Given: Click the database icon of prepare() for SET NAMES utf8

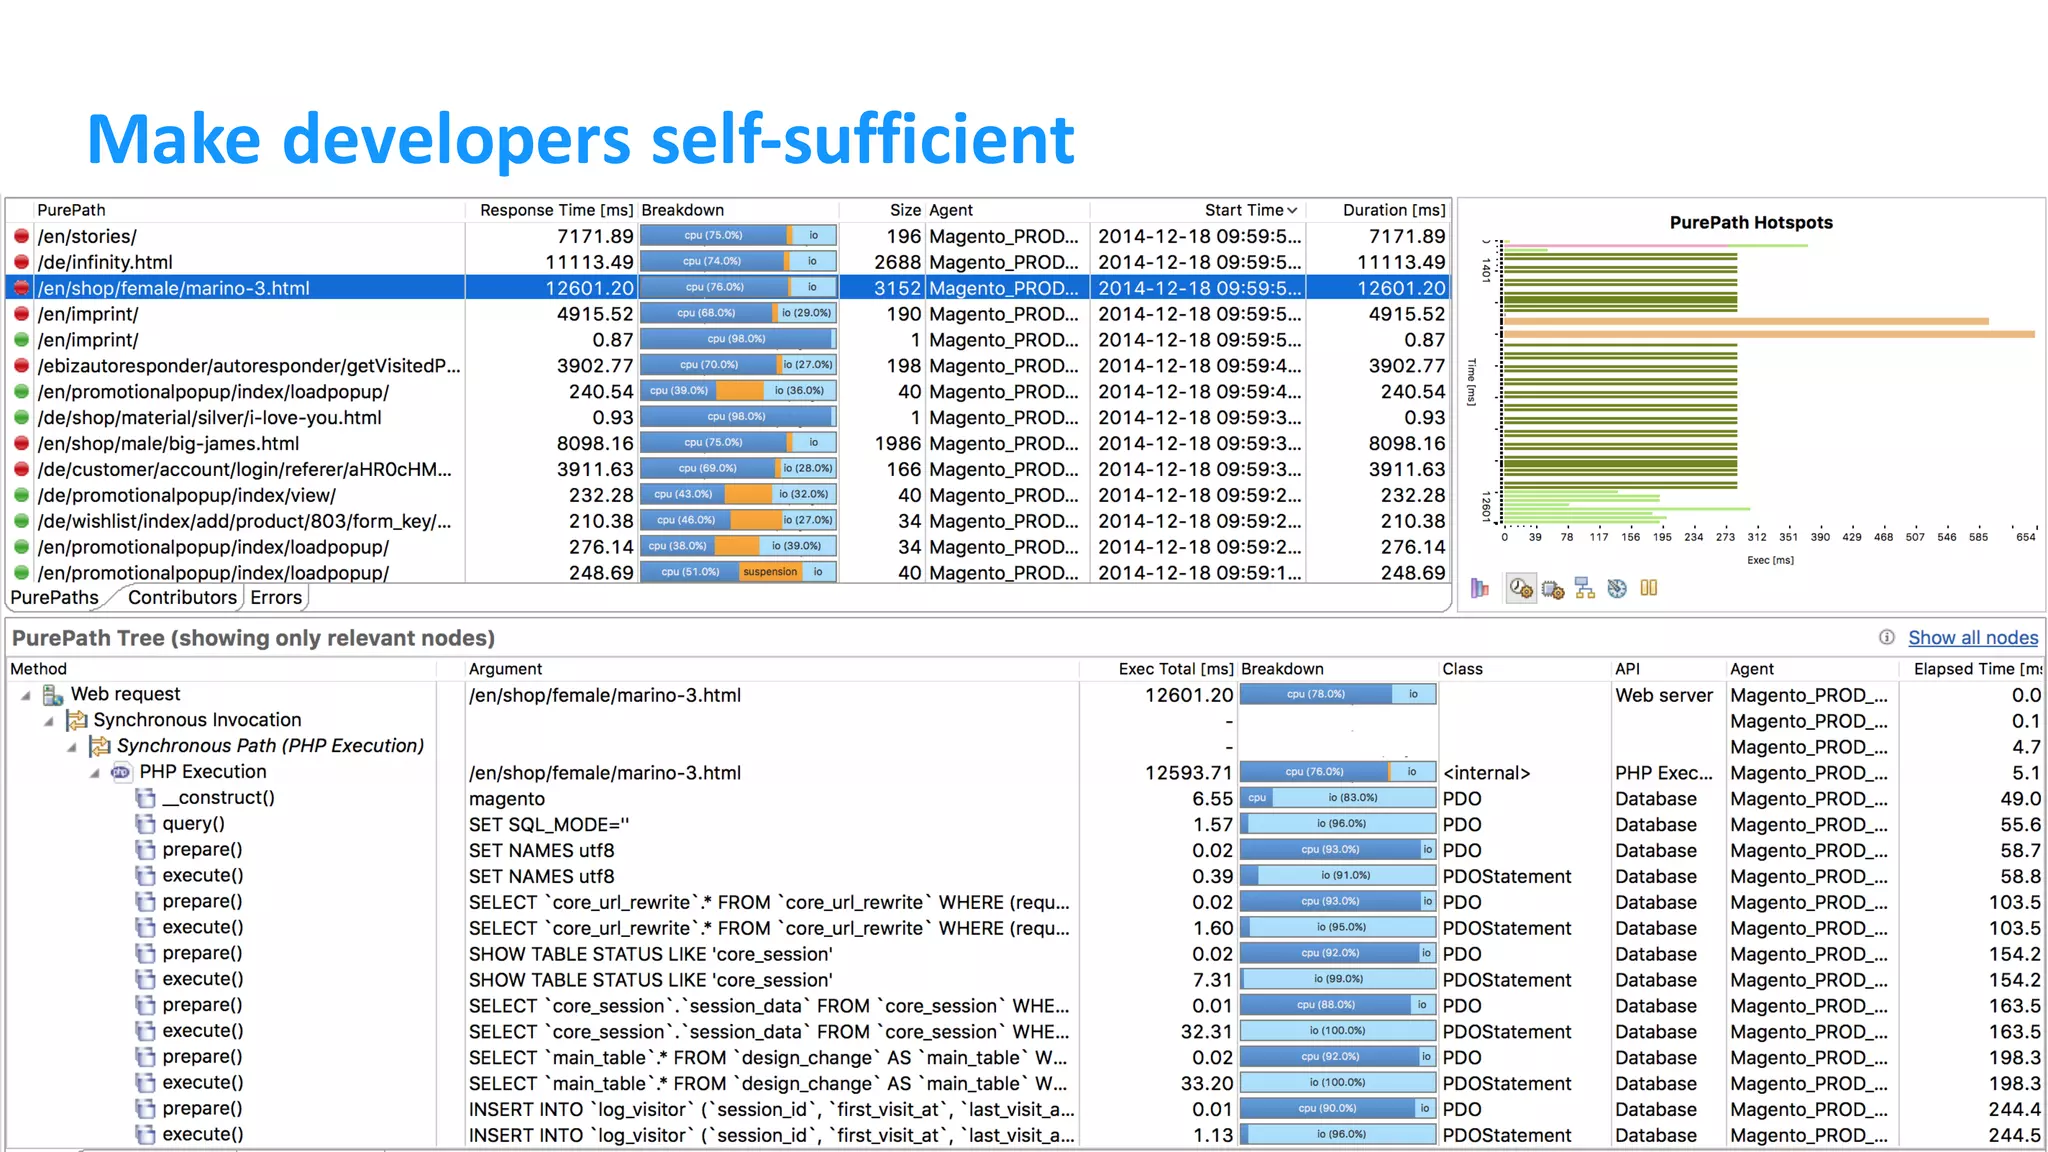Looking at the screenshot, I should [146, 850].
